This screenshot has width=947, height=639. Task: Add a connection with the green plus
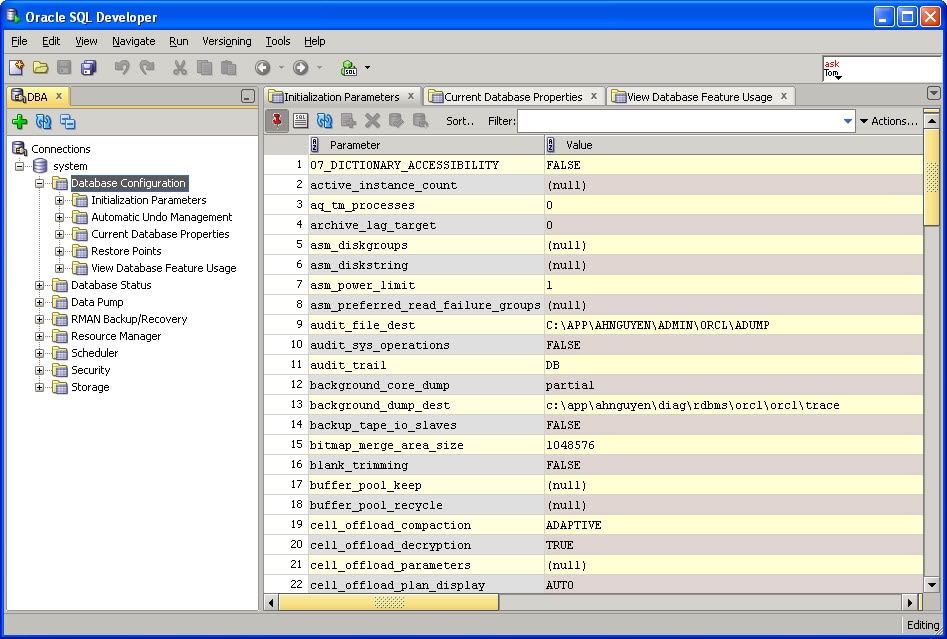[x=19, y=122]
